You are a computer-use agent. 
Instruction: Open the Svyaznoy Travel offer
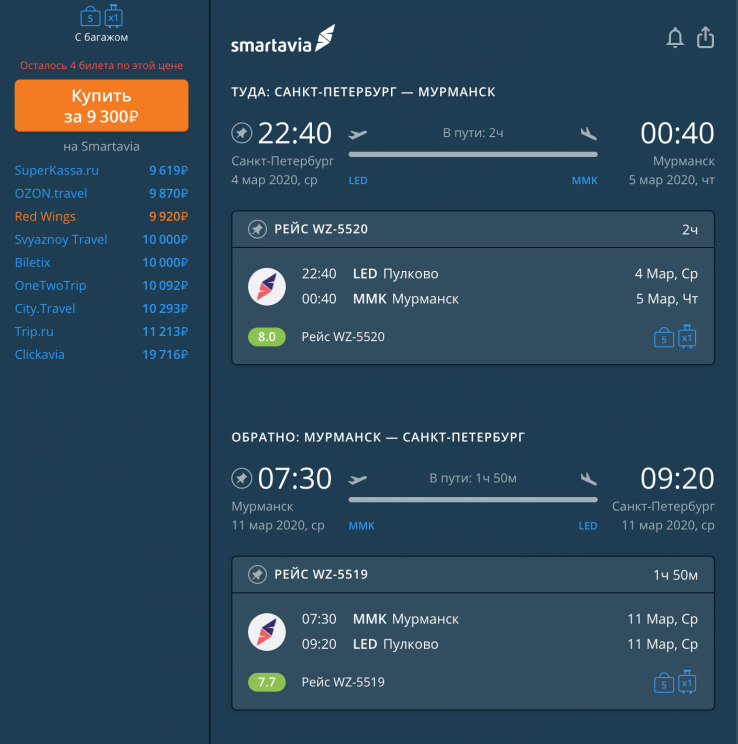tap(102, 240)
